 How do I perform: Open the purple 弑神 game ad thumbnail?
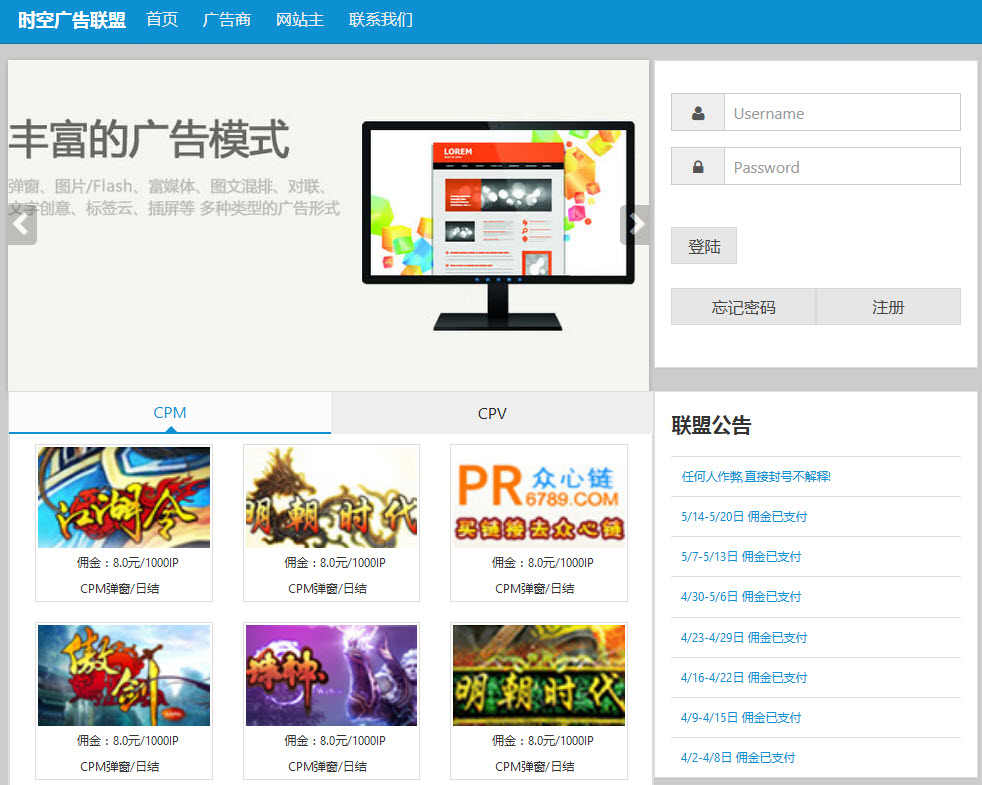[x=331, y=675]
